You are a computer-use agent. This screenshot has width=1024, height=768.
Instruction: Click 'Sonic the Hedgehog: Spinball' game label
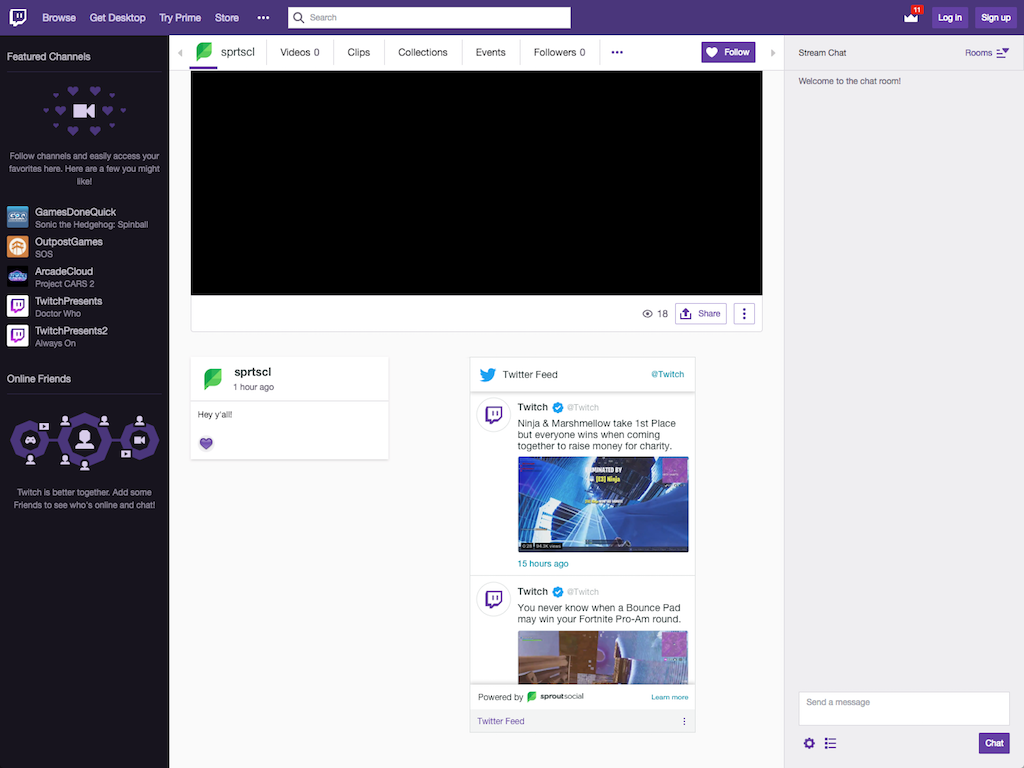[x=91, y=225]
